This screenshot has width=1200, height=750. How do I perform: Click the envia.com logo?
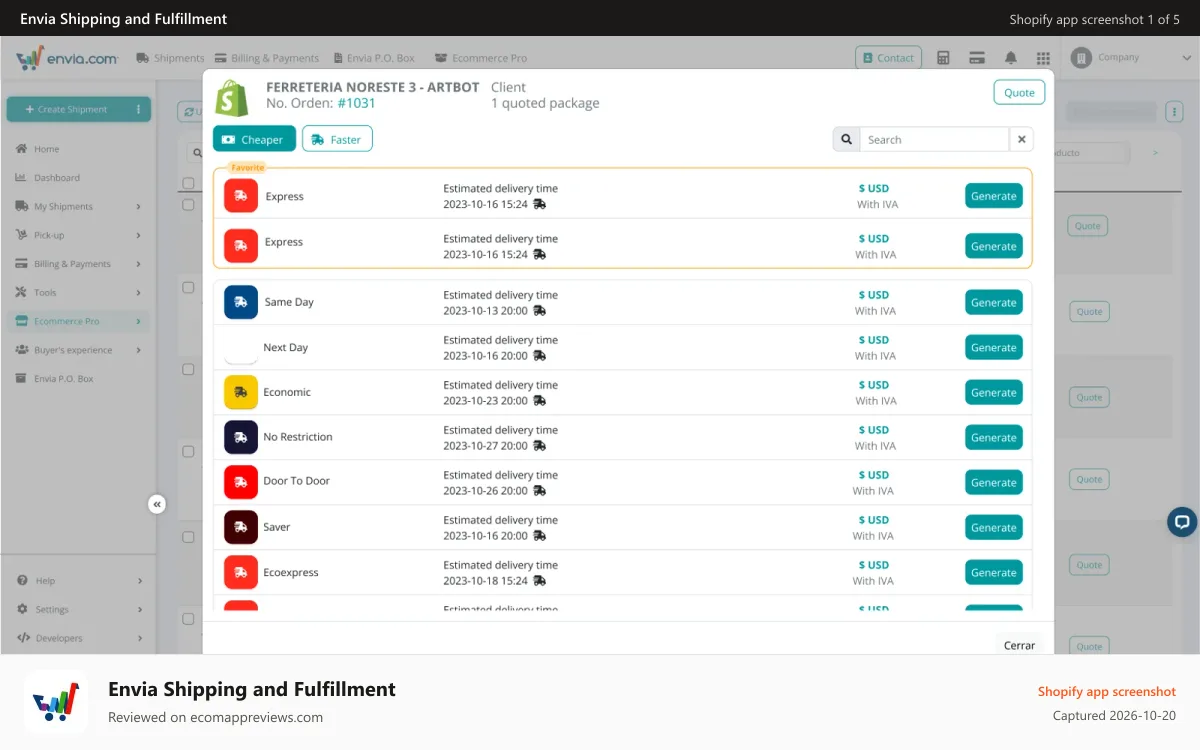(x=67, y=58)
